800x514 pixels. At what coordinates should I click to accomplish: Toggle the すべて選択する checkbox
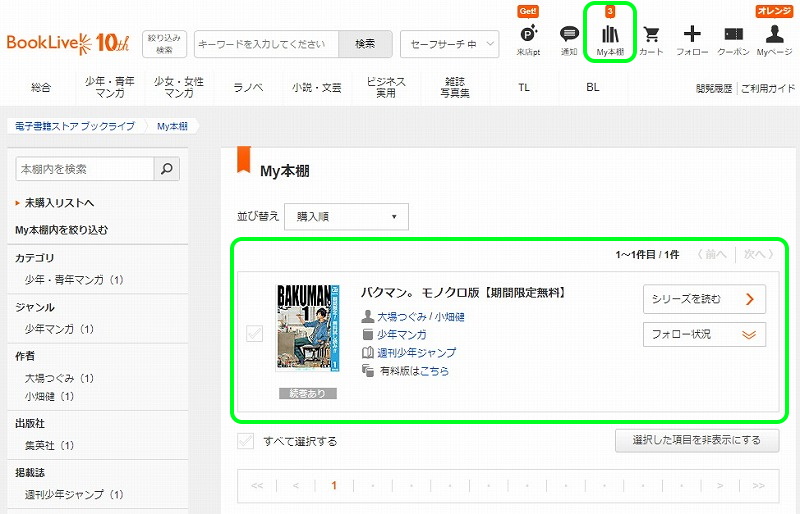[x=245, y=440]
